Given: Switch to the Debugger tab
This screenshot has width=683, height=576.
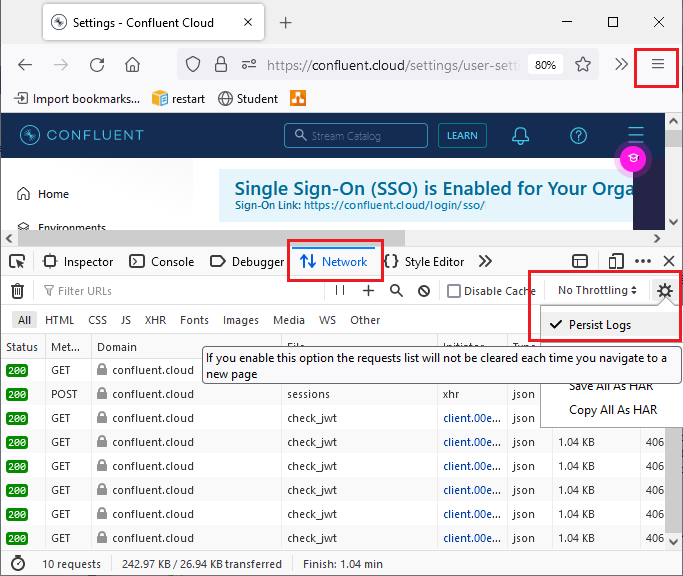Looking at the screenshot, I should 247,261.
